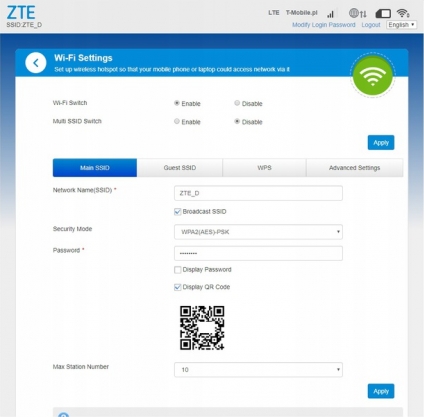Click the ZTE logo
Image resolution: width=424 pixels, height=417 pixels.
pos(21,13)
